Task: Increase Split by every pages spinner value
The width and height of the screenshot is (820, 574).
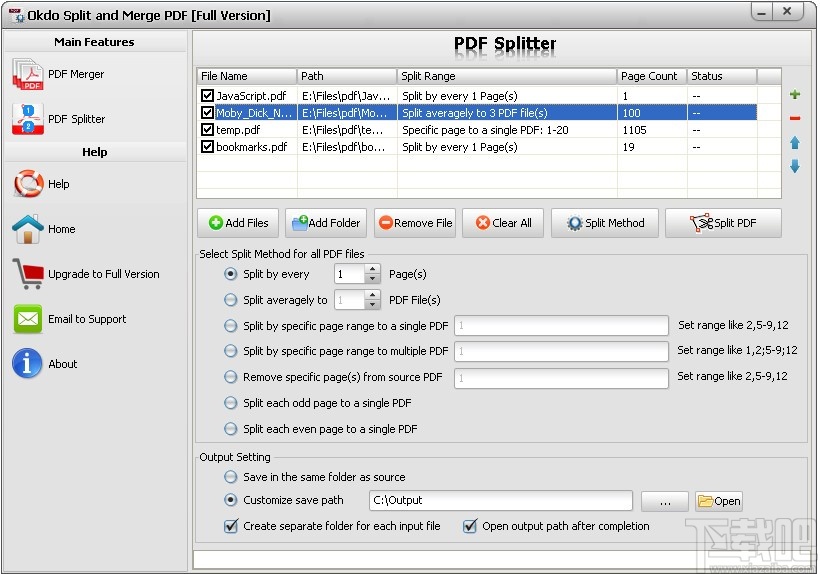Action: tap(372, 269)
